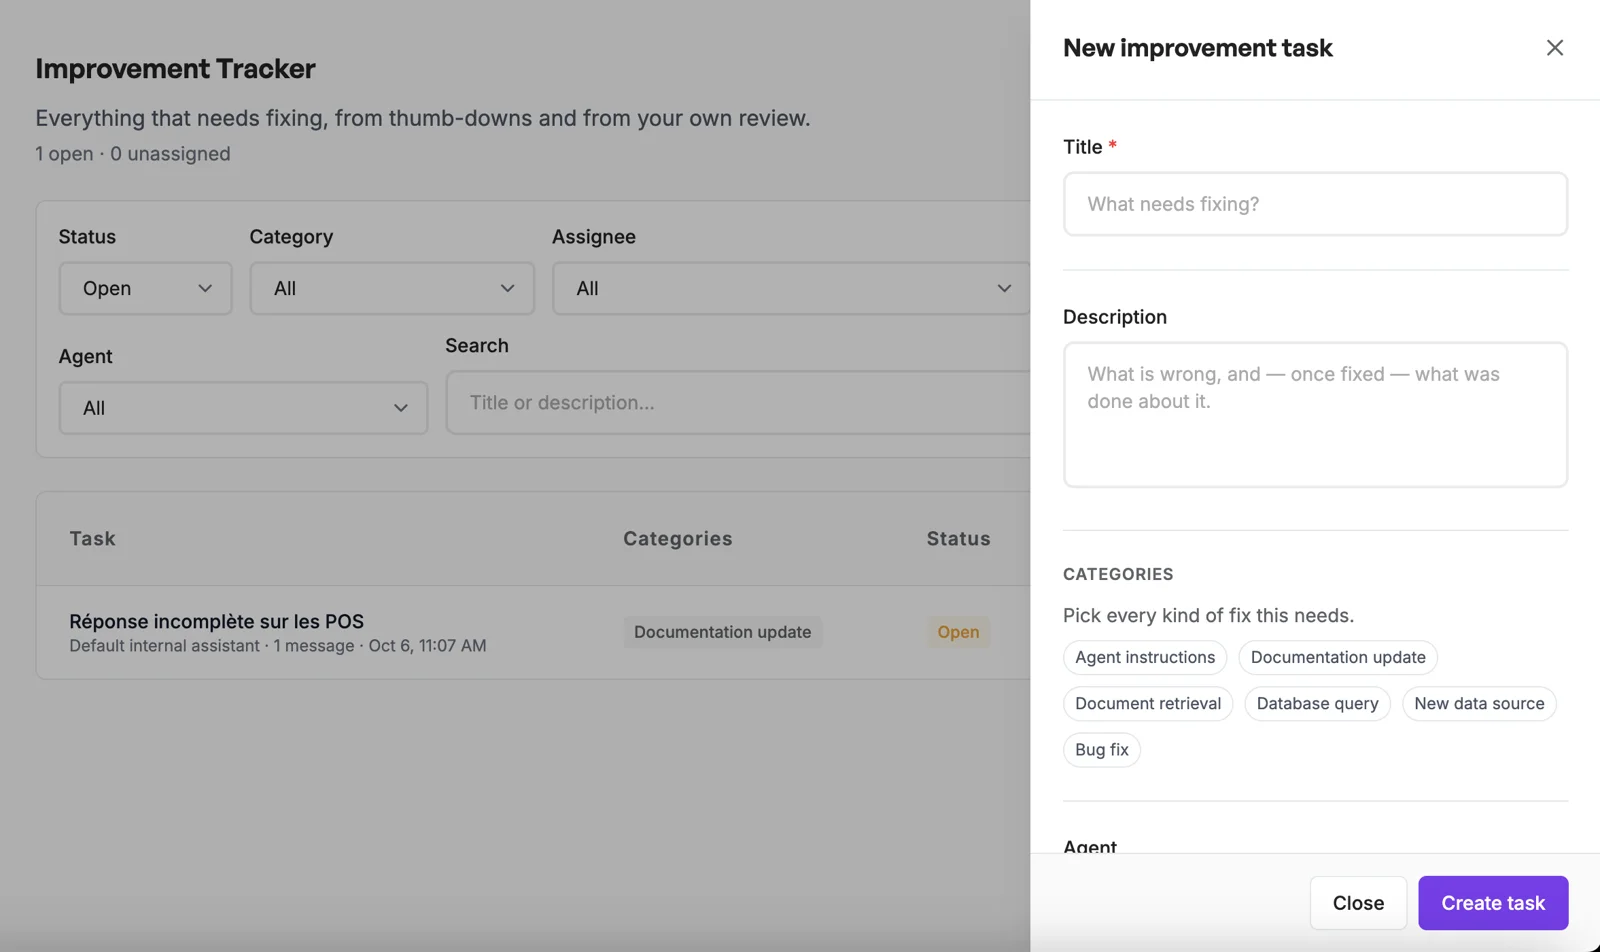Click the 'Default internal assistant · 1 message' subtitle
Viewport: 1600px width, 952px height.
point(211,646)
